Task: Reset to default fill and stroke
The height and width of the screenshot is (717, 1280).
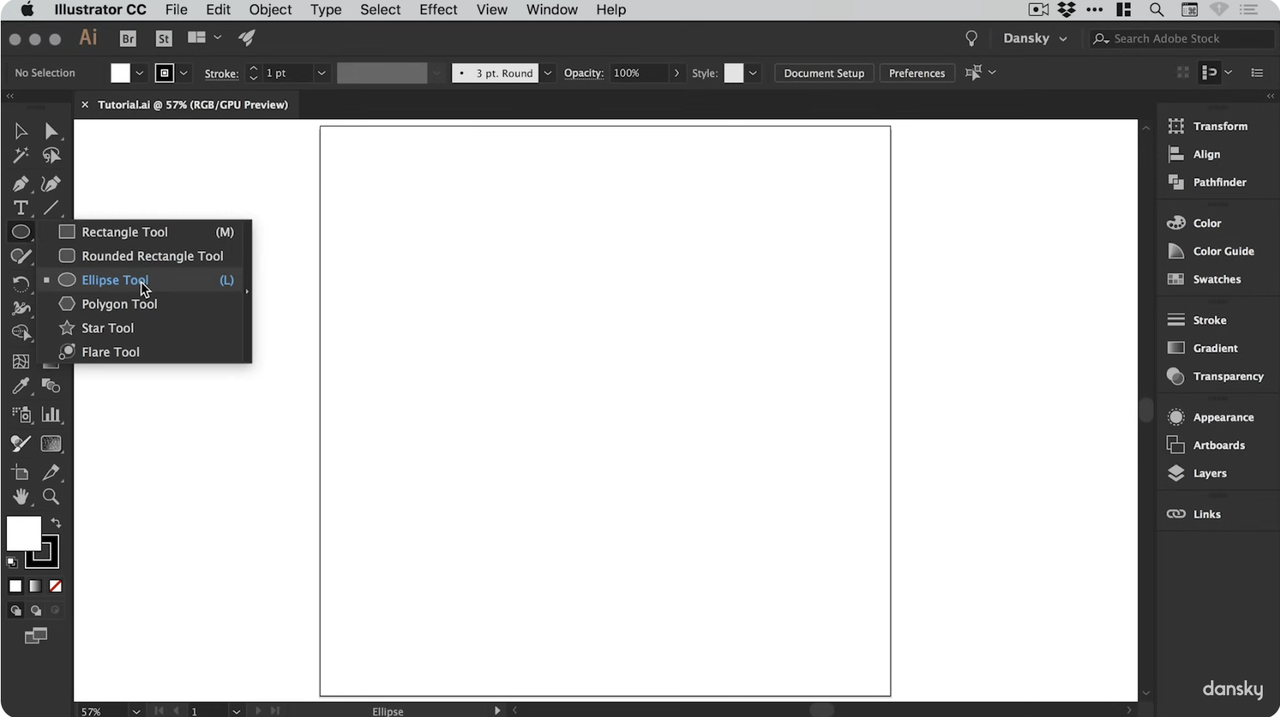Action: pyautogui.click(x=12, y=562)
